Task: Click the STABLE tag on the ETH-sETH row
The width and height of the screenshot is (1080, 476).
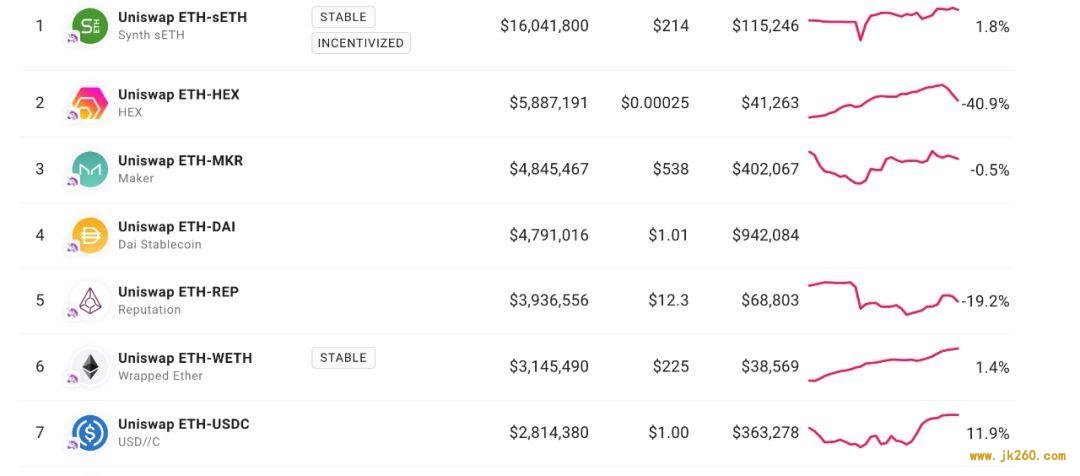Action: [x=343, y=17]
